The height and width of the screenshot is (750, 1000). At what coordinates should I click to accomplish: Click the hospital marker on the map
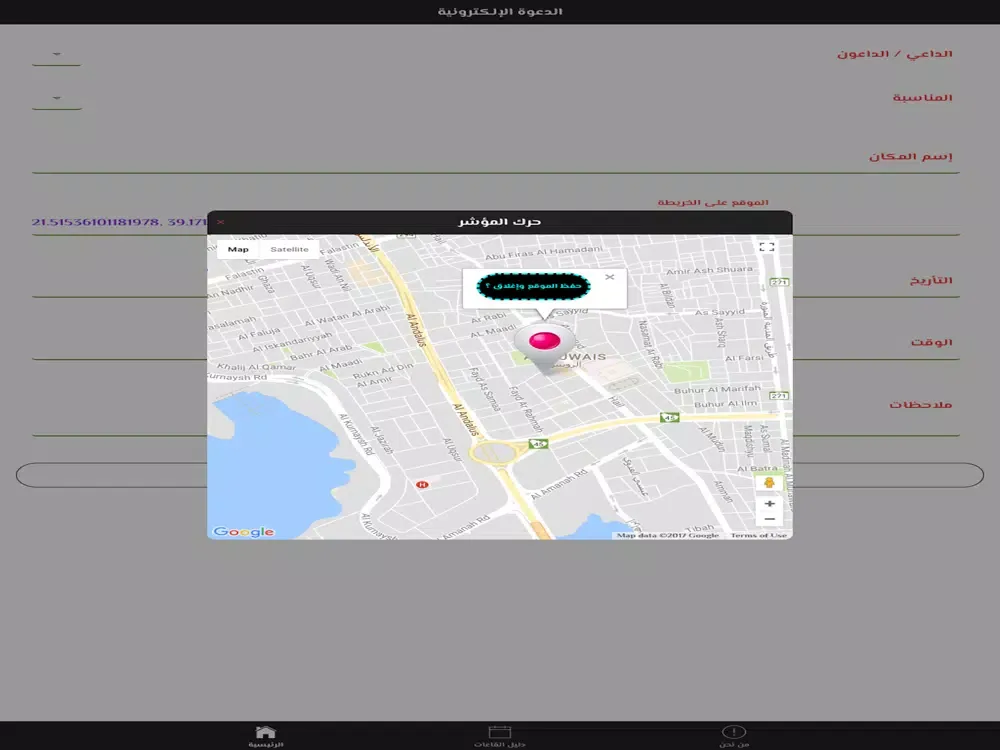422,485
